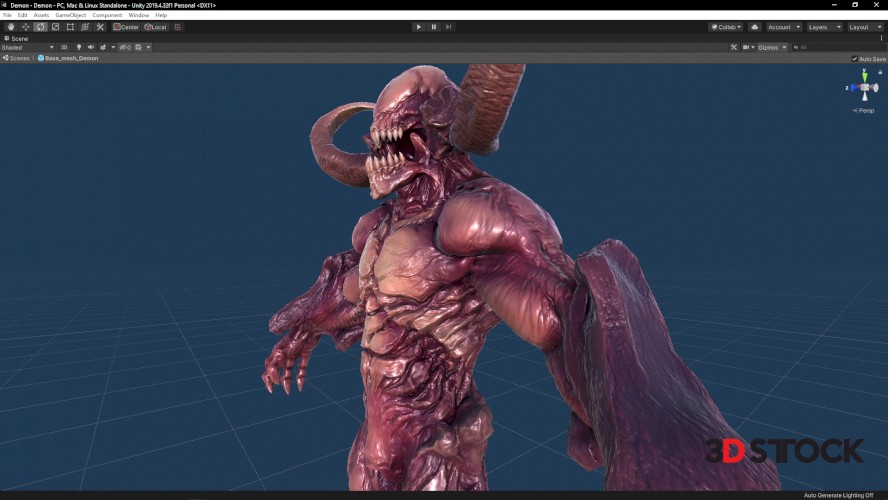Toggle handle rotation Local button
This screenshot has width=888, height=500.
(155, 27)
